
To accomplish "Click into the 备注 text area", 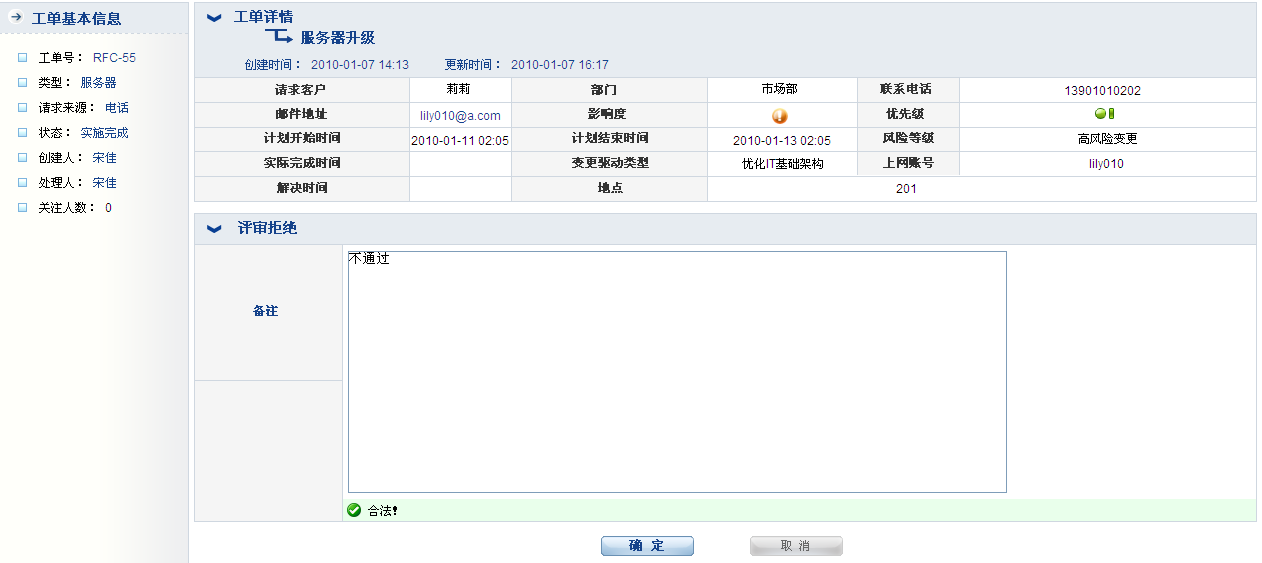I will point(676,372).
